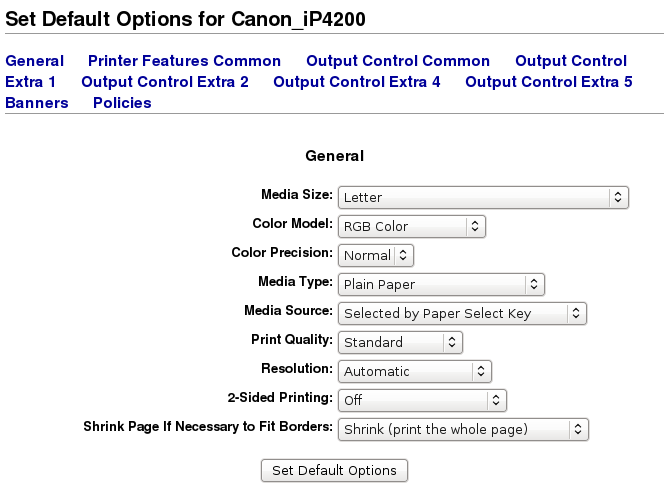The image size is (670, 493).
Task: Go to Output Control Extra 5
Action: [549, 82]
